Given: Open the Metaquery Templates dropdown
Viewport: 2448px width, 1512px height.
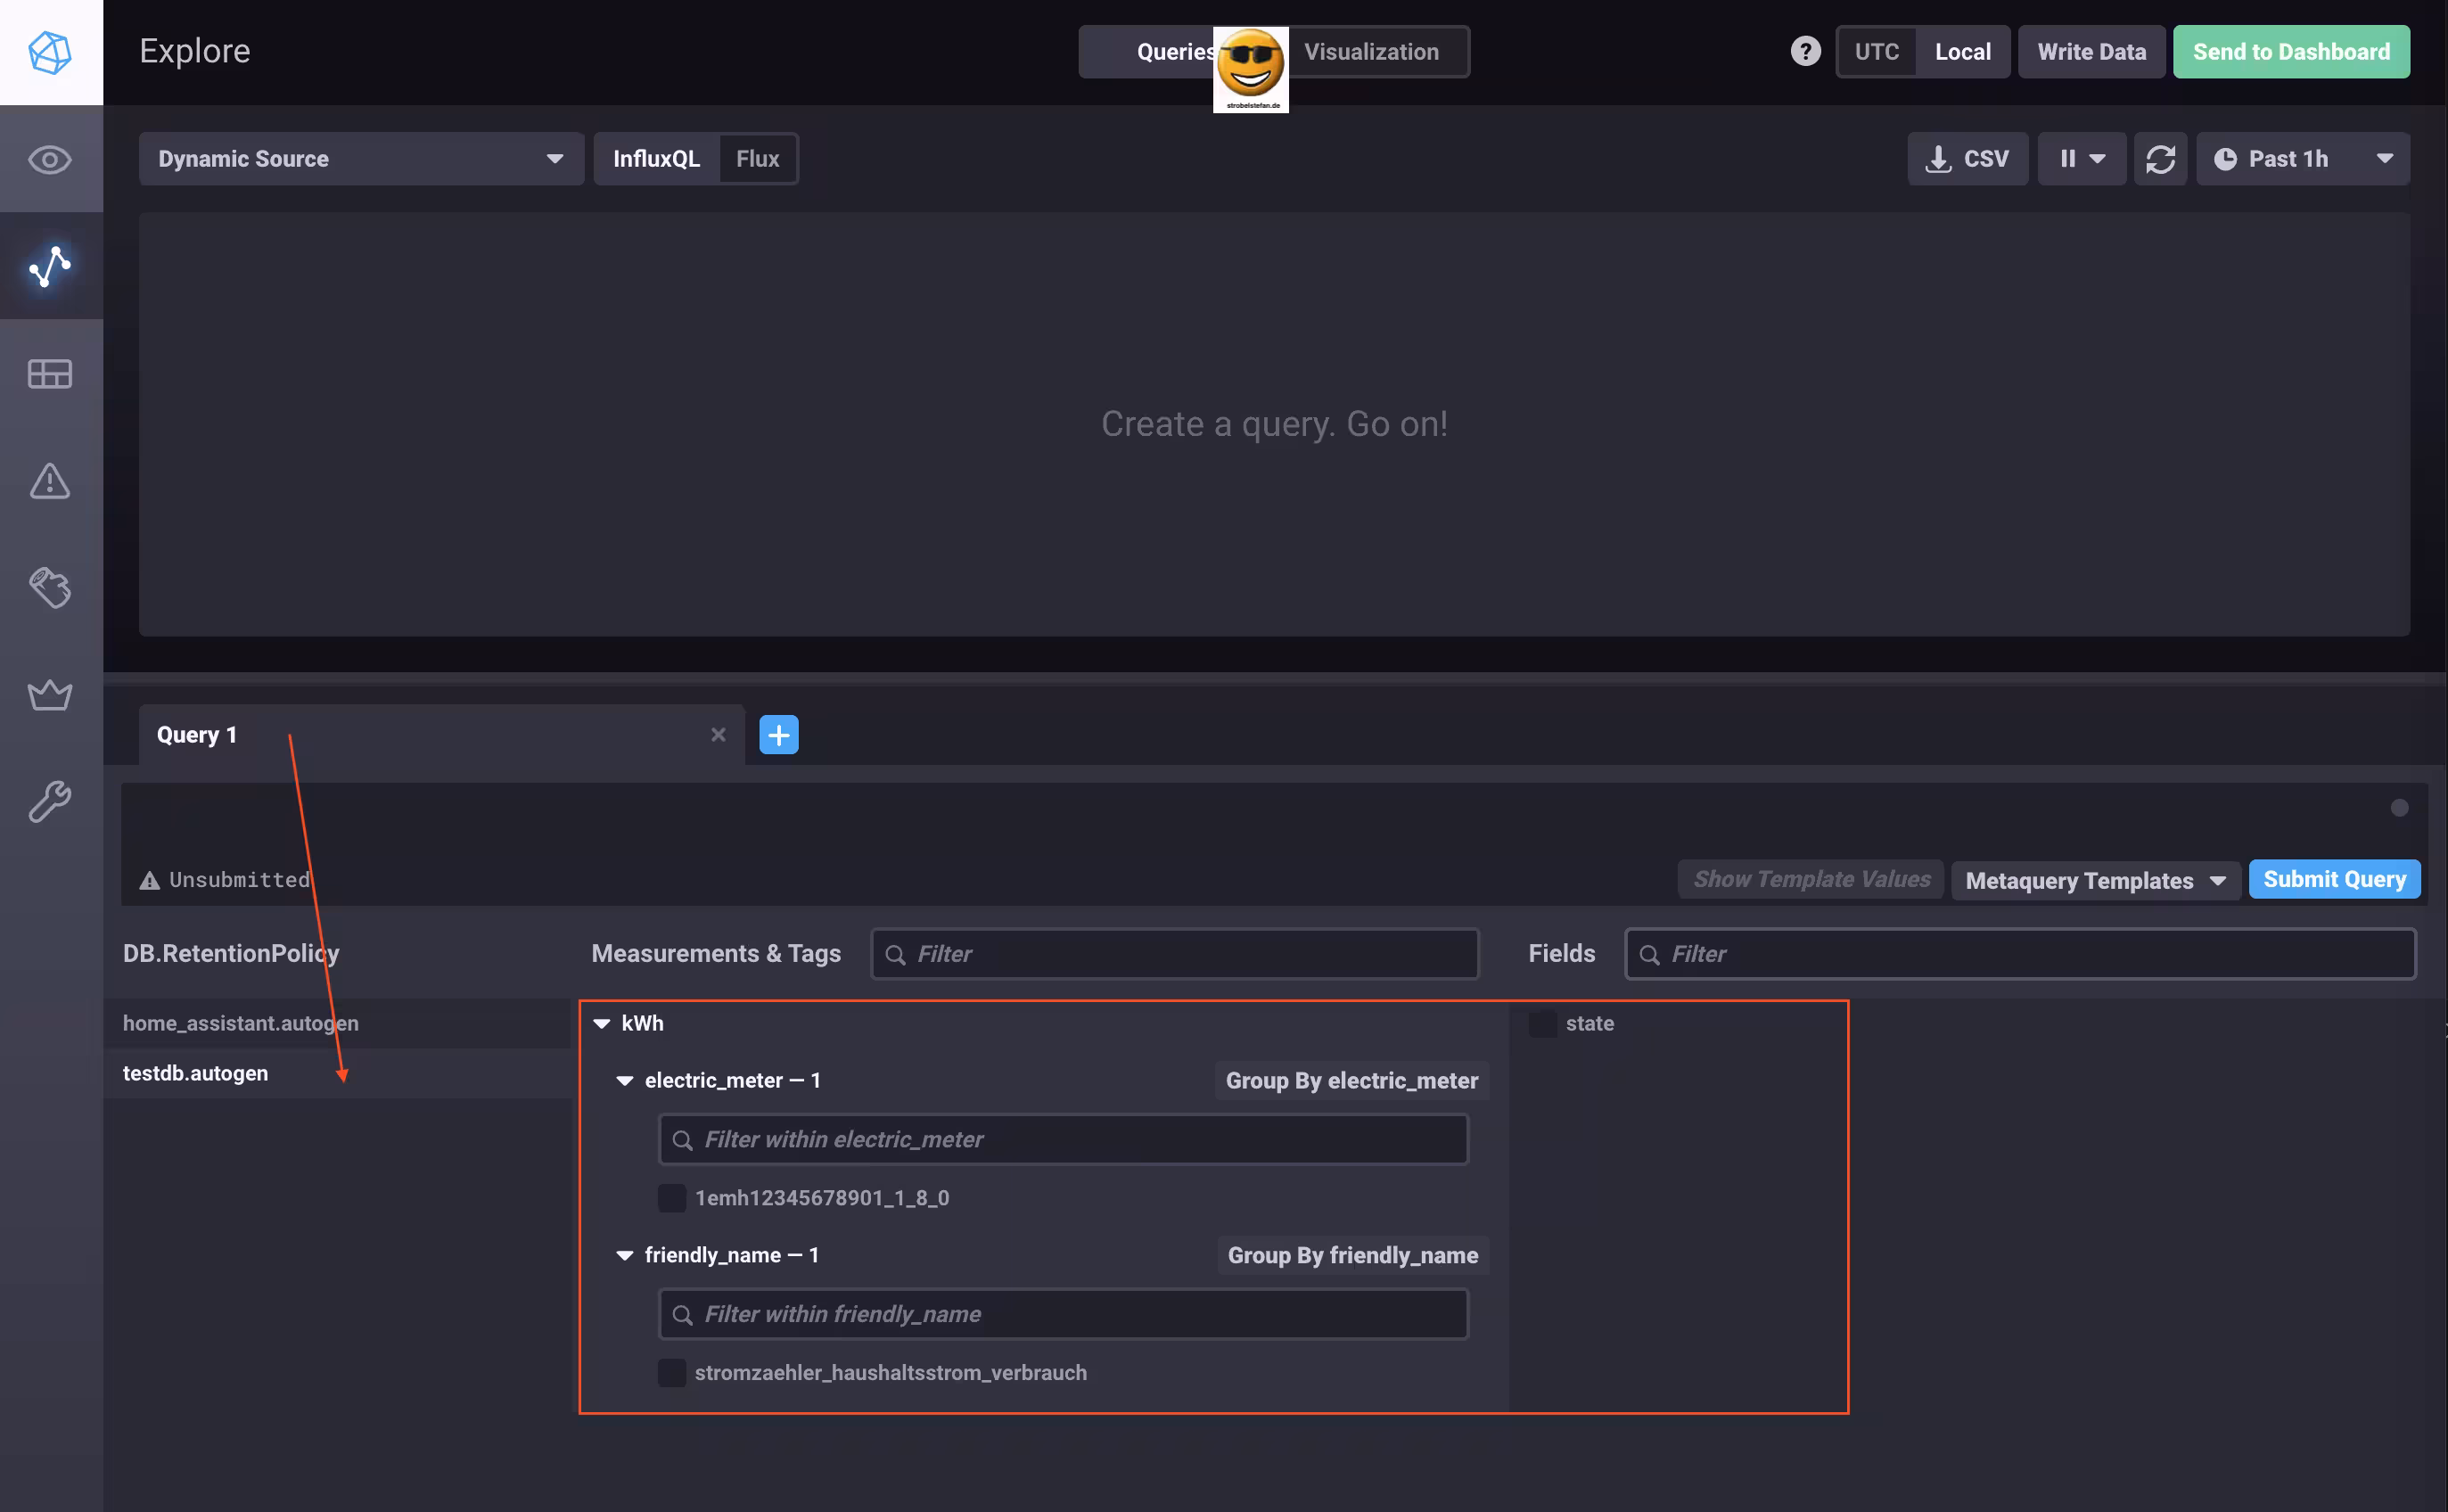Looking at the screenshot, I should click(2096, 880).
